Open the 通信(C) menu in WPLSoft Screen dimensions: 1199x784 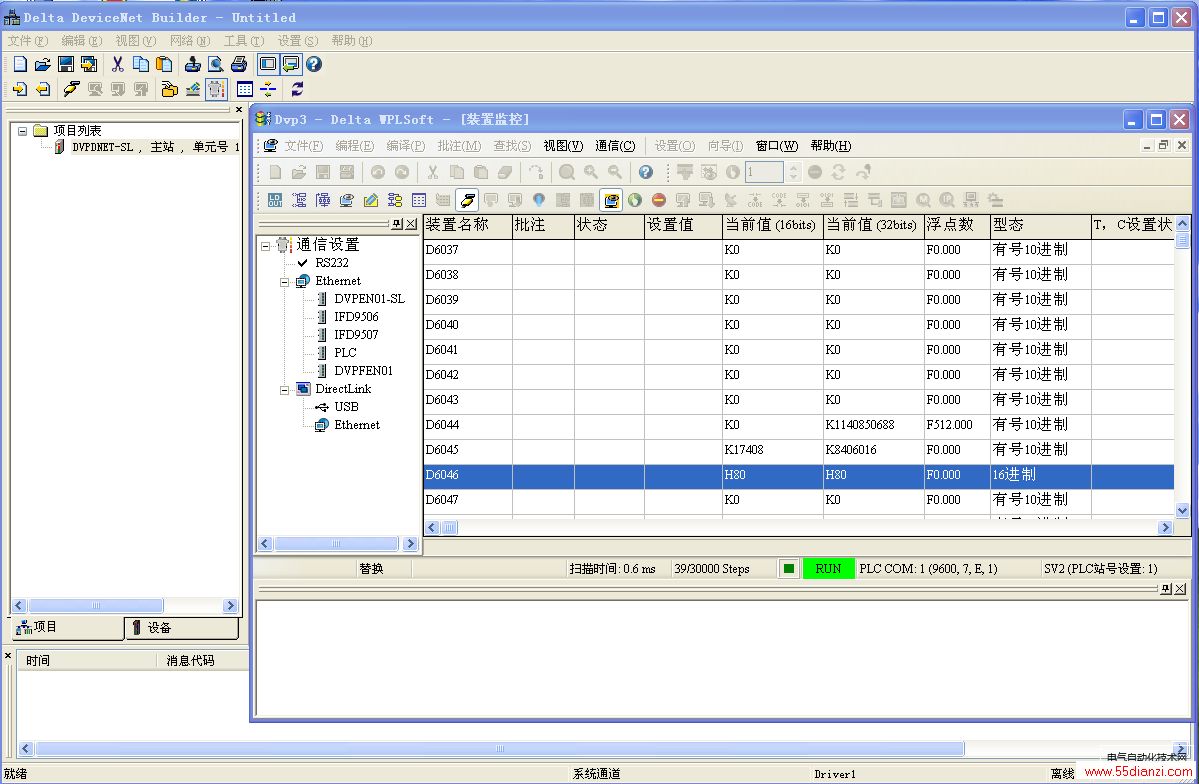coord(615,145)
